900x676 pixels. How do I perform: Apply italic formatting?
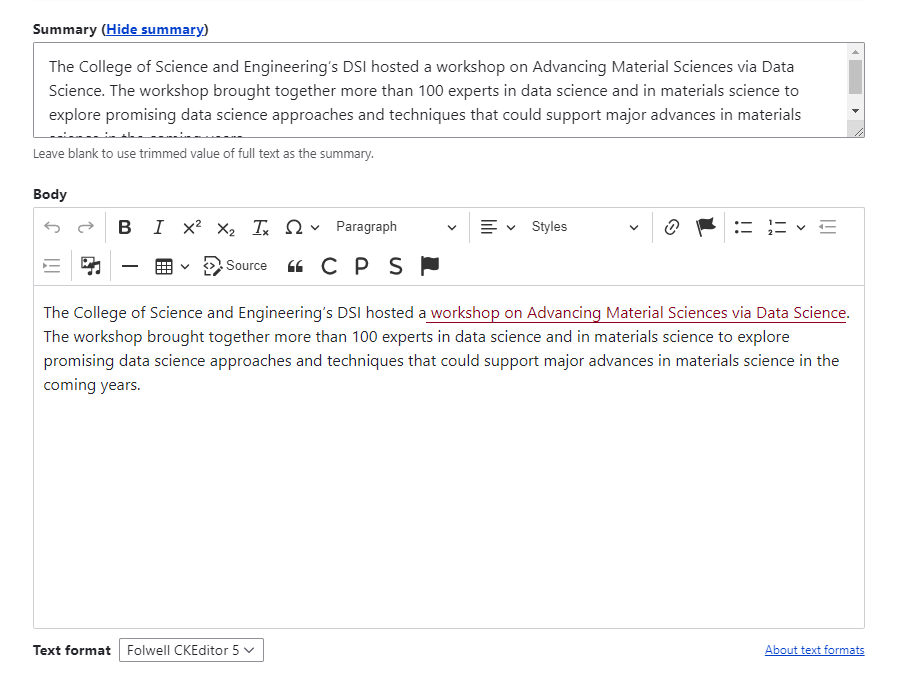coord(158,227)
